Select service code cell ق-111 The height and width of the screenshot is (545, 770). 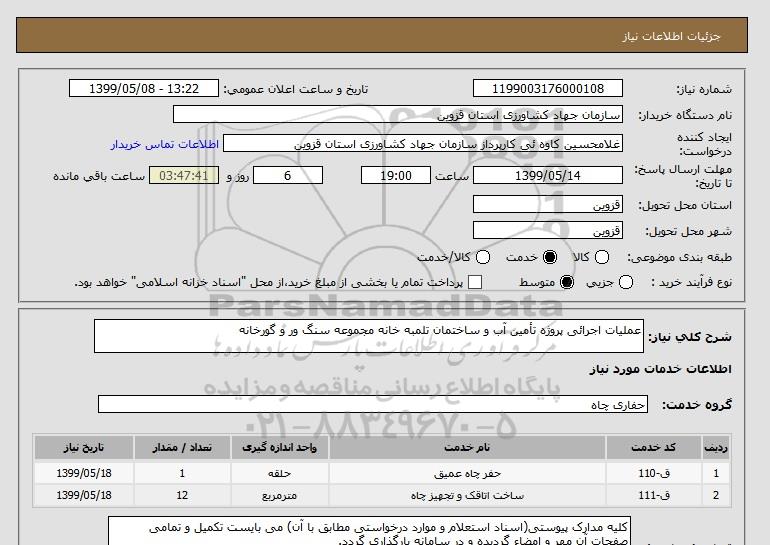654,495
